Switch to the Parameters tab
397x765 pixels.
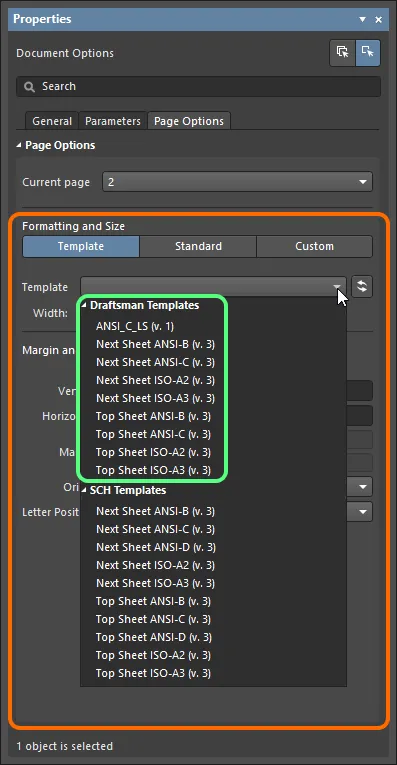(113, 121)
